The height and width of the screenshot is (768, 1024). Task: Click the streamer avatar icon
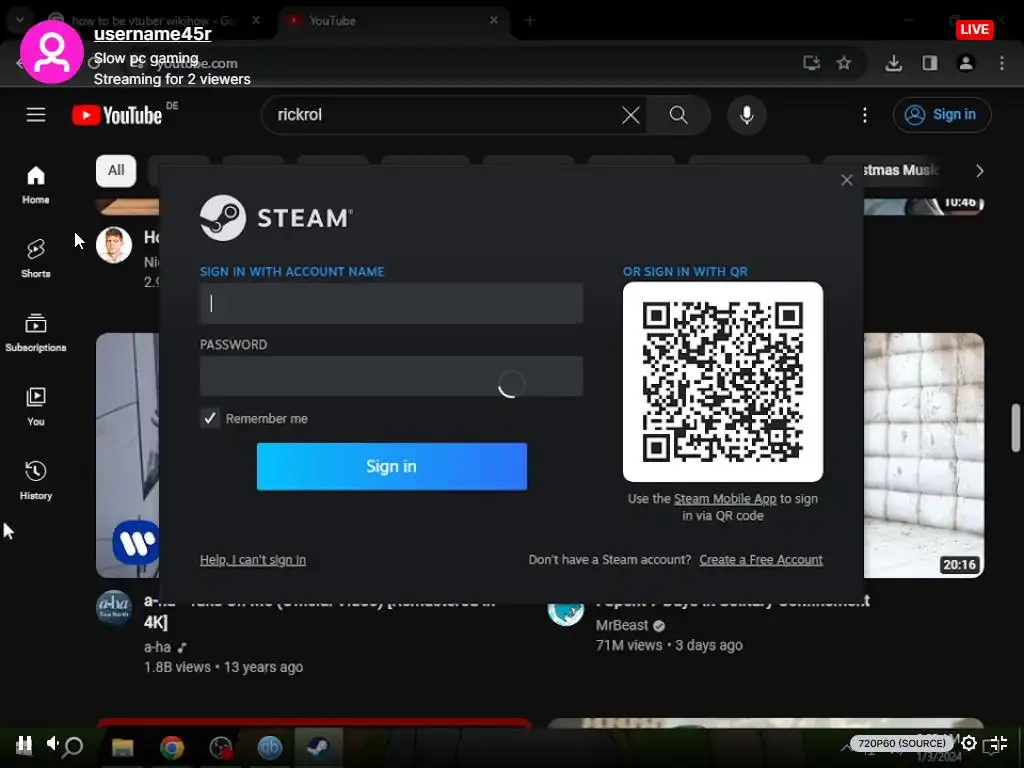pos(52,52)
